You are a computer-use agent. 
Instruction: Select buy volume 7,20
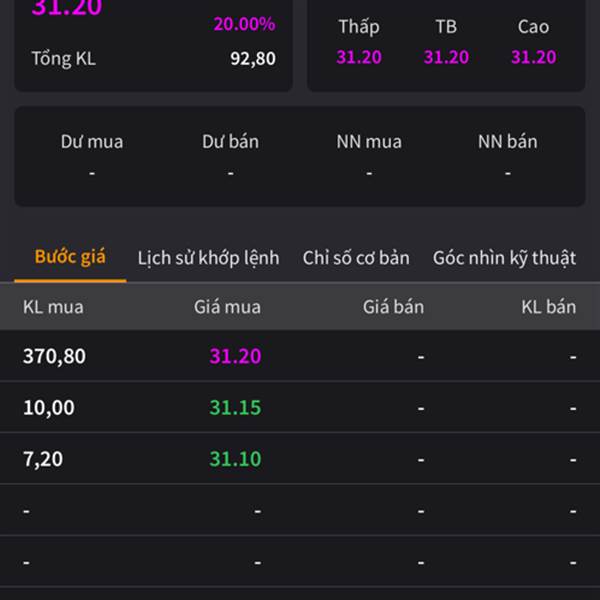[43, 459]
